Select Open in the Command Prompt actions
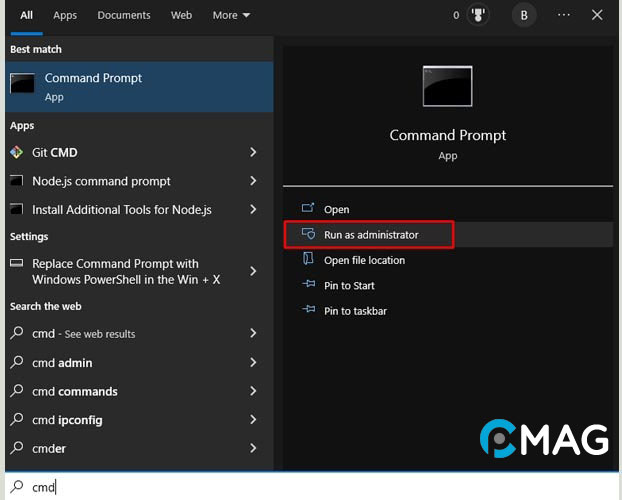 [336, 209]
